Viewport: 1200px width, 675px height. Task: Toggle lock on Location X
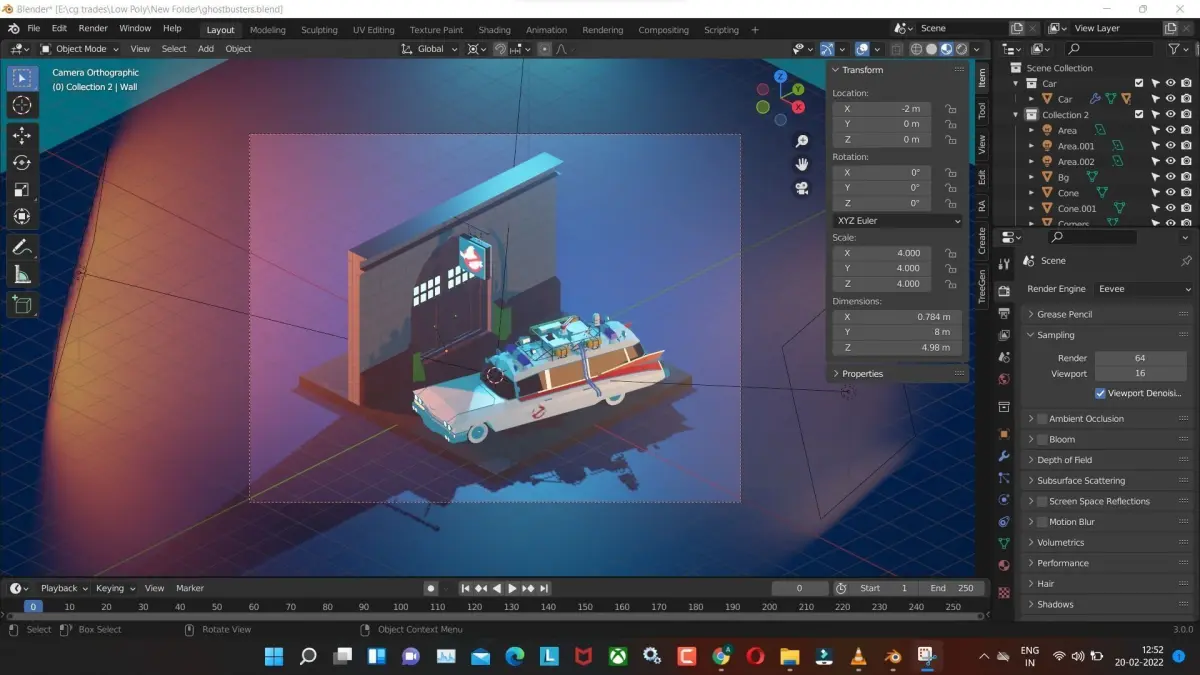pos(951,109)
